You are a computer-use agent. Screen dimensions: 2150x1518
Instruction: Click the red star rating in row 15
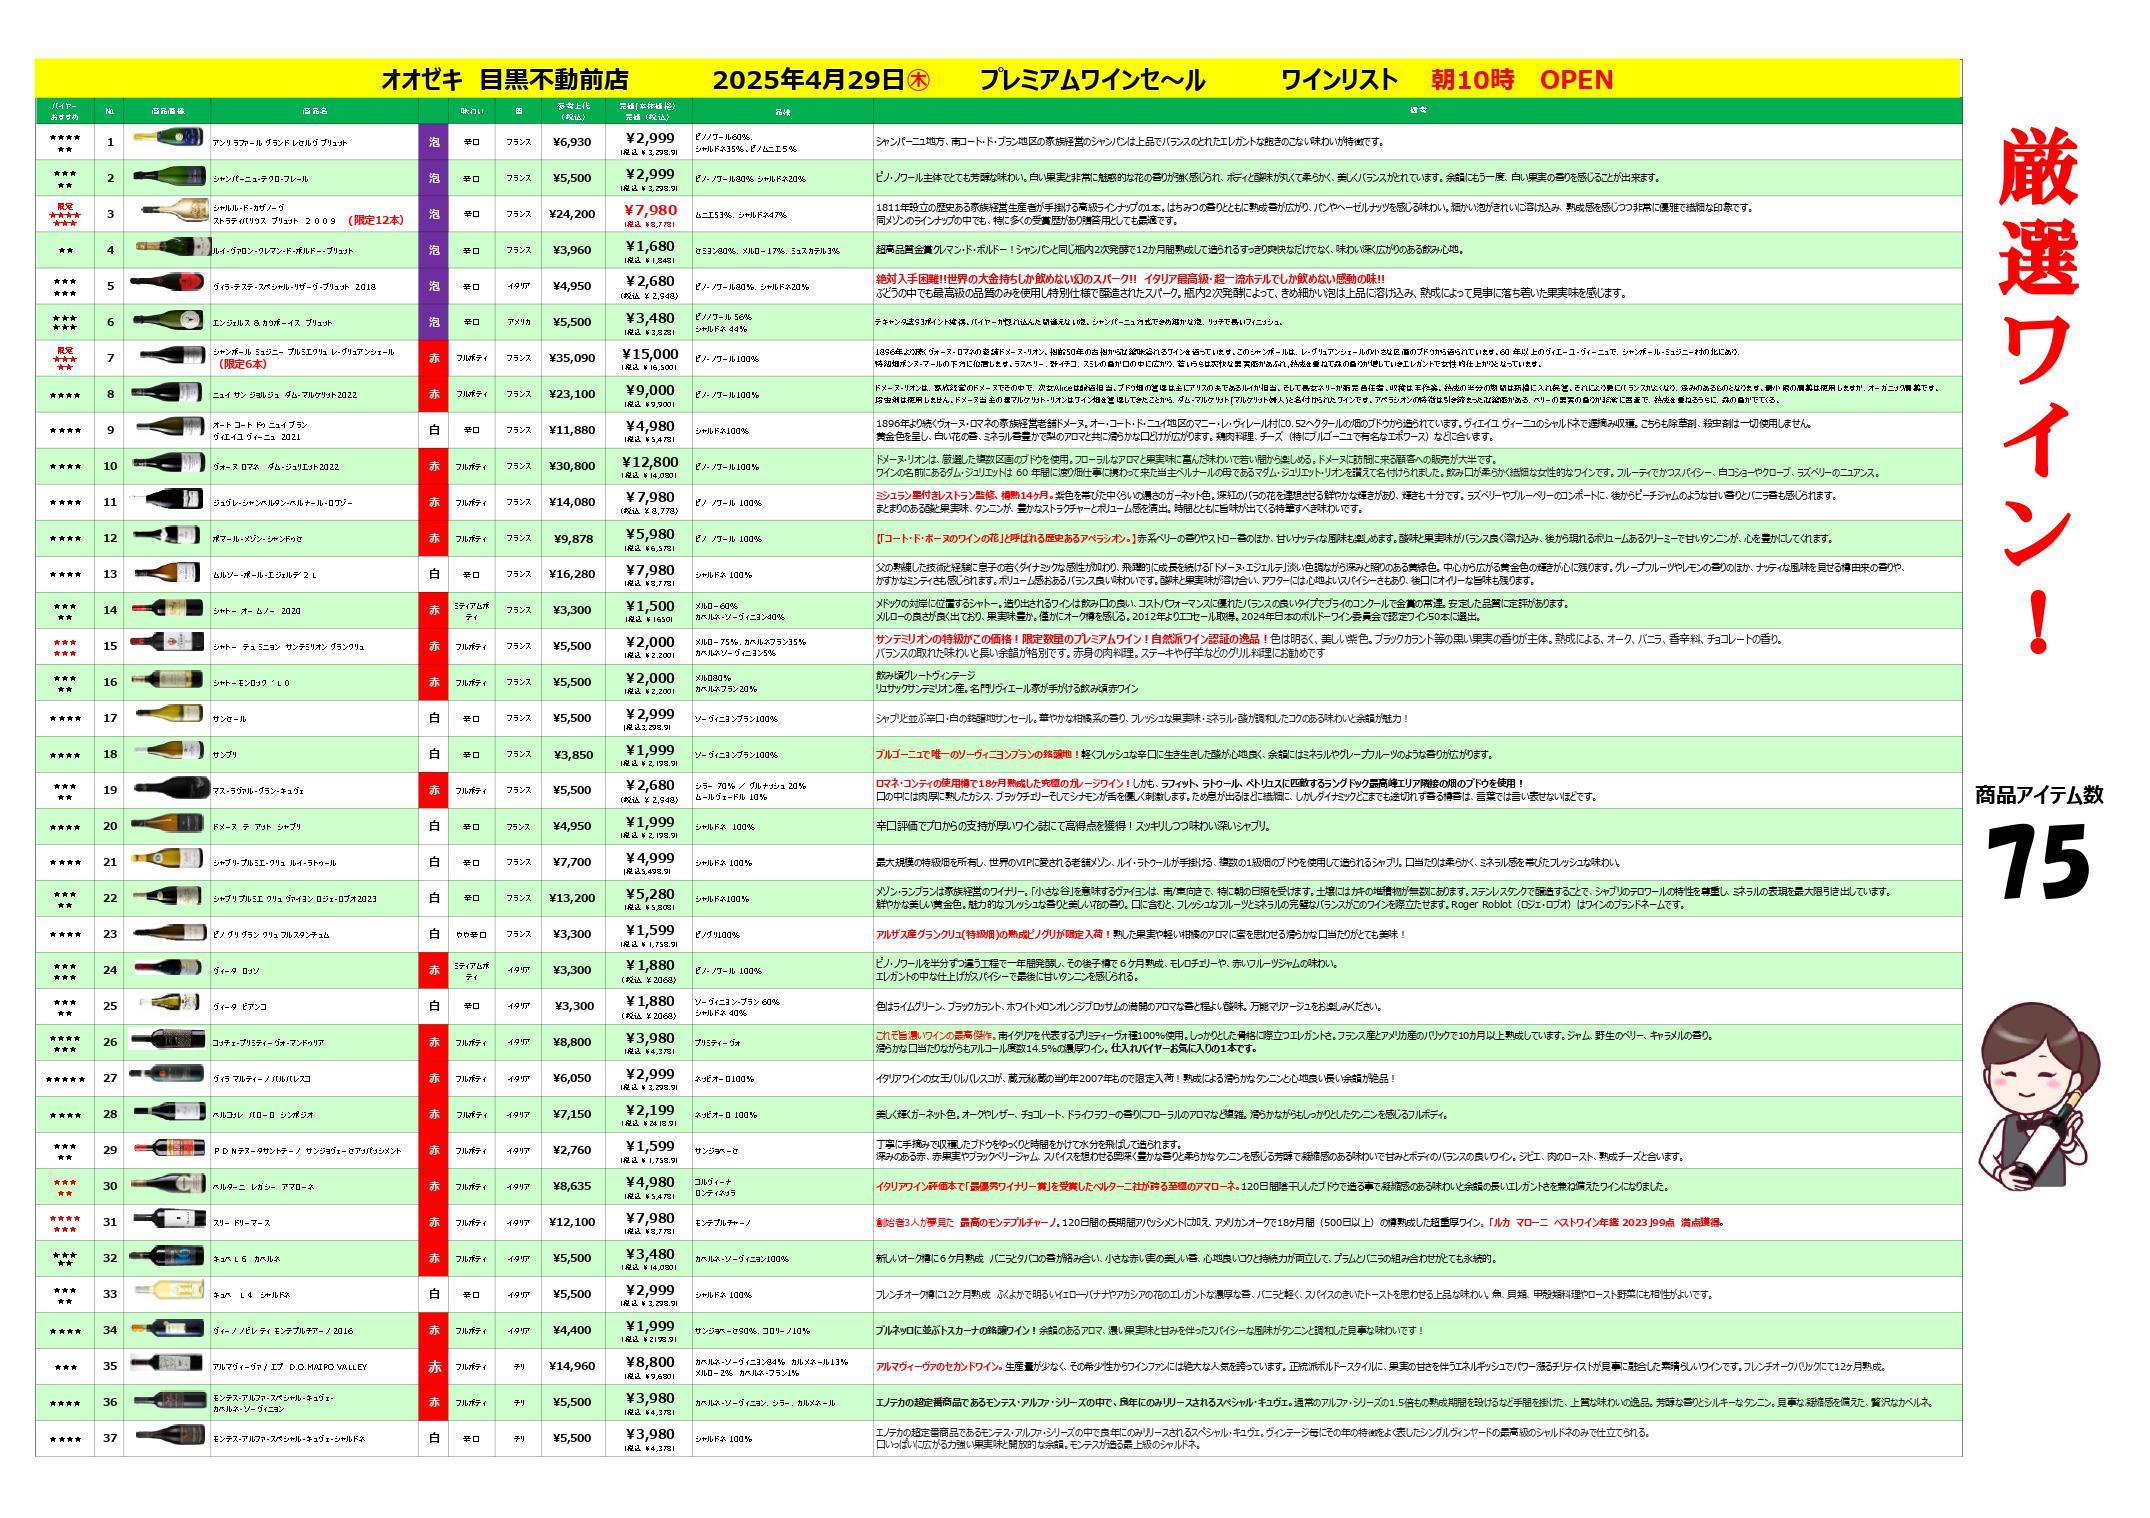click(65, 646)
